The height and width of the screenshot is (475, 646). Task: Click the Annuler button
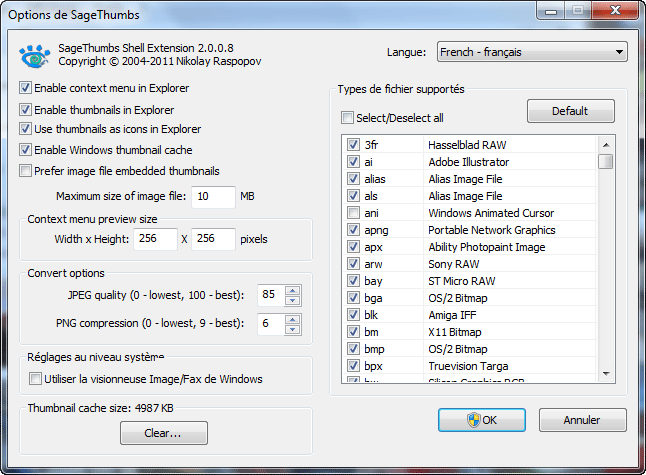click(x=583, y=420)
